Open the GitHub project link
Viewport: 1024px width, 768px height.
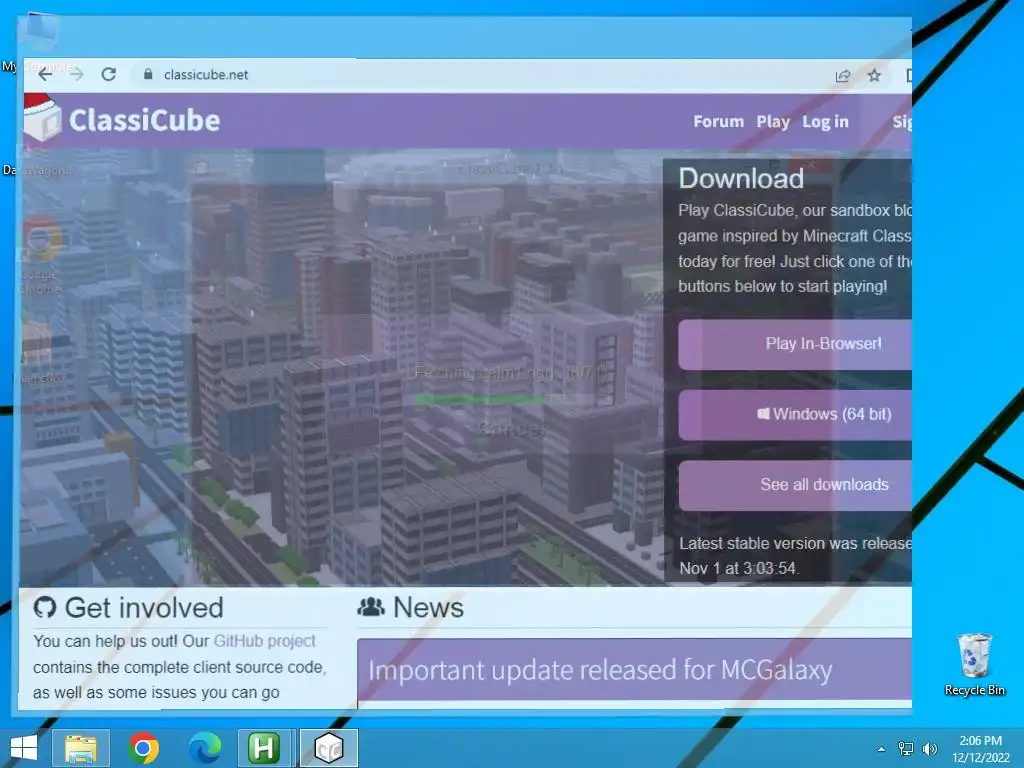click(264, 641)
